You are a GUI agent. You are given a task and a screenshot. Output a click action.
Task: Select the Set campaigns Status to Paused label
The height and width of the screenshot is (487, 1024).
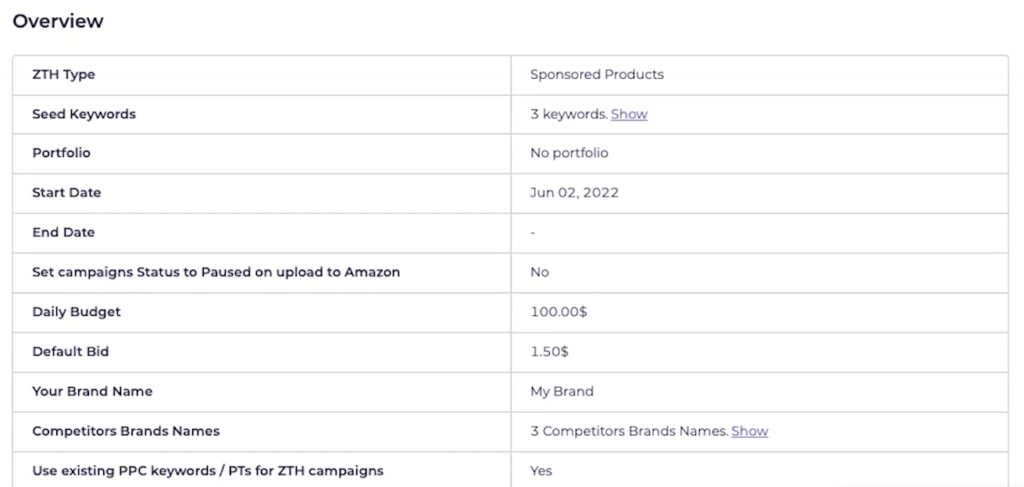click(216, 272)
